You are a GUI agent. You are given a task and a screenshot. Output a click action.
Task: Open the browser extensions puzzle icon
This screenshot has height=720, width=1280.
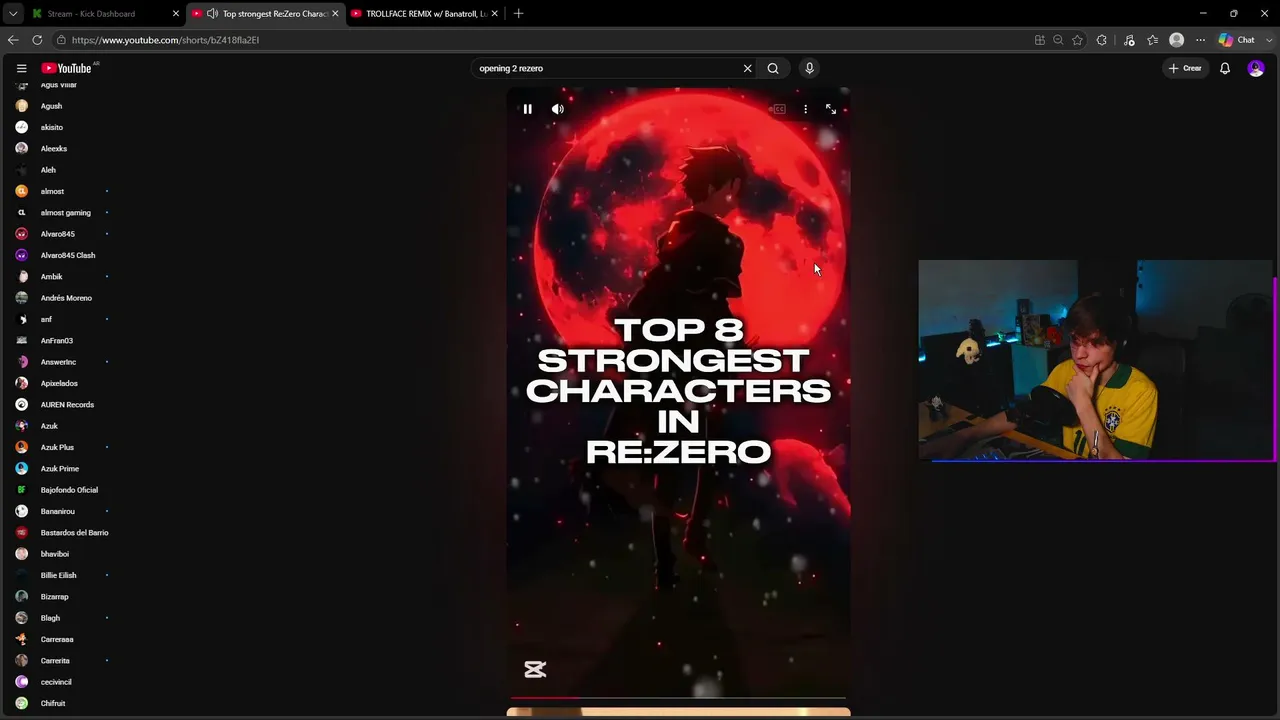pos(1102,40)
